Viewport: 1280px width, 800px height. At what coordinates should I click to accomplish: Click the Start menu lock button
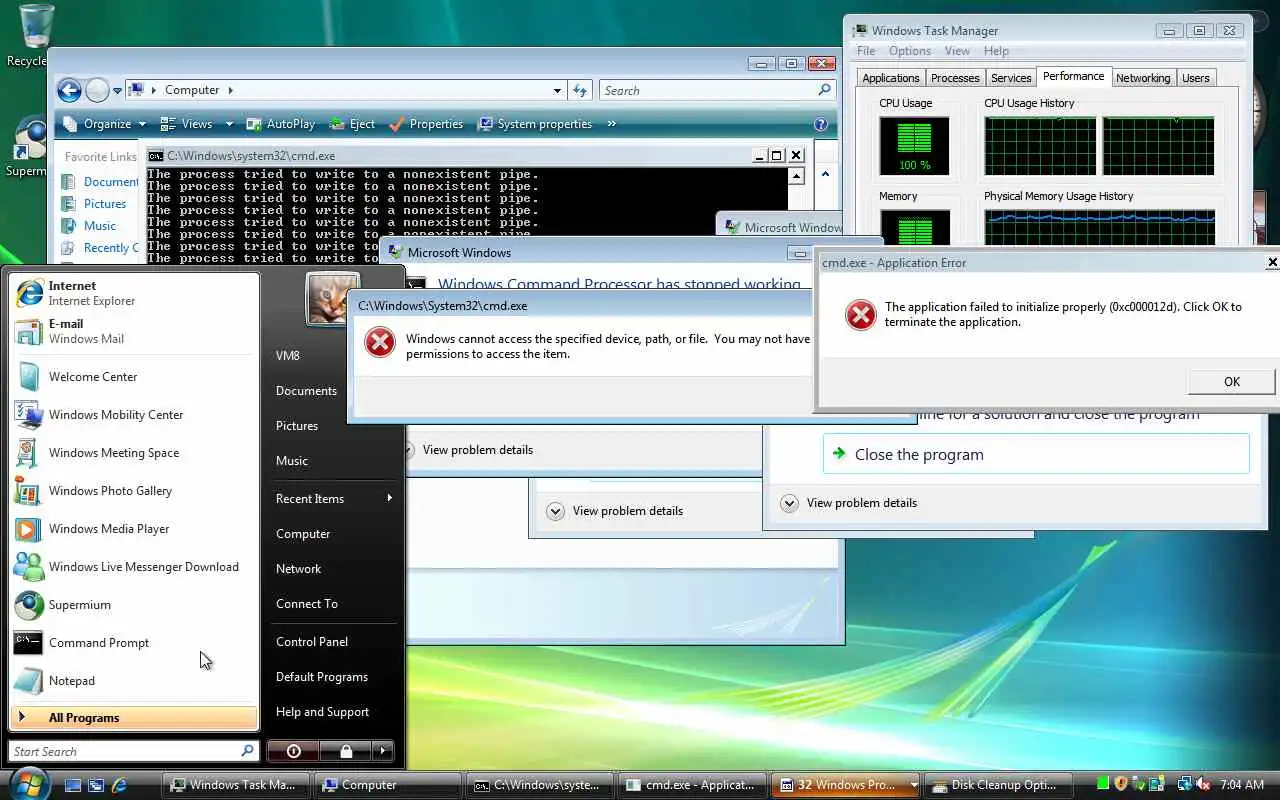pyautogui.click(x=345, y=751)
